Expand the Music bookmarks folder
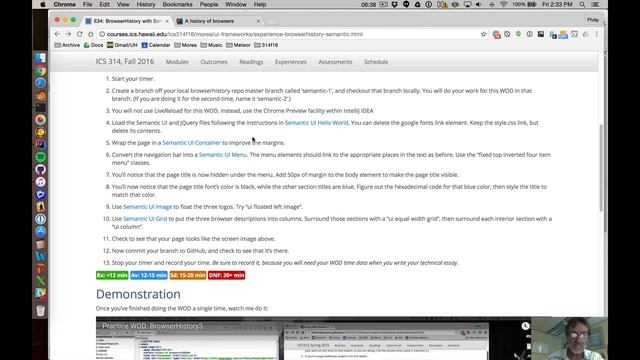Image resolution: width=640 pixels, height=360 pixels. [211, 45]
